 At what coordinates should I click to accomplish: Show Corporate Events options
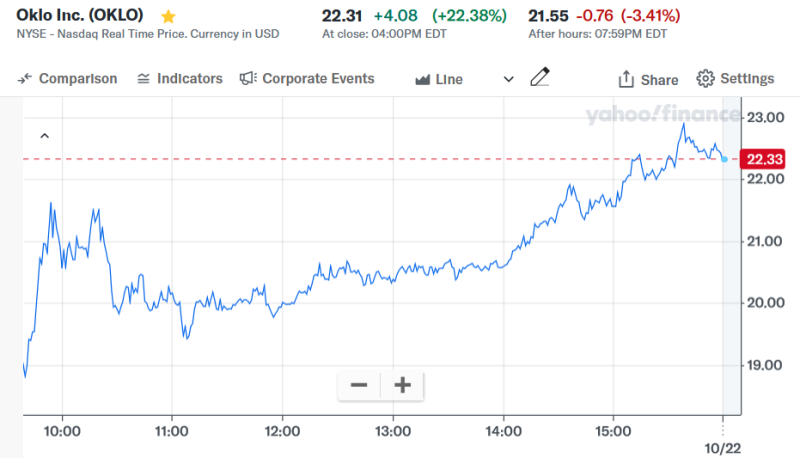[307, 78]
